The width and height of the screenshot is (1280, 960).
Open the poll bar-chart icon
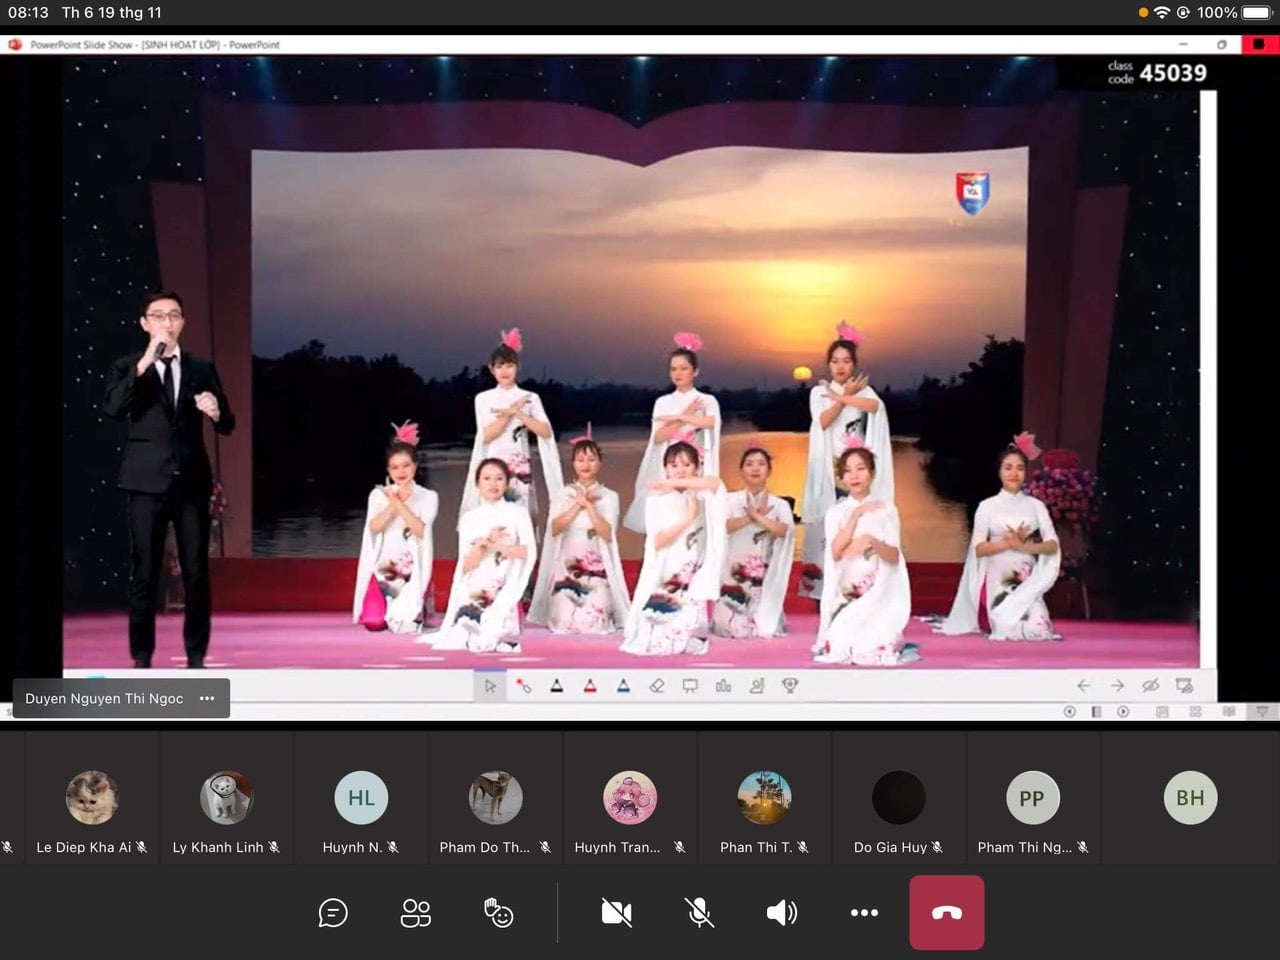click(x=723, y=686)
